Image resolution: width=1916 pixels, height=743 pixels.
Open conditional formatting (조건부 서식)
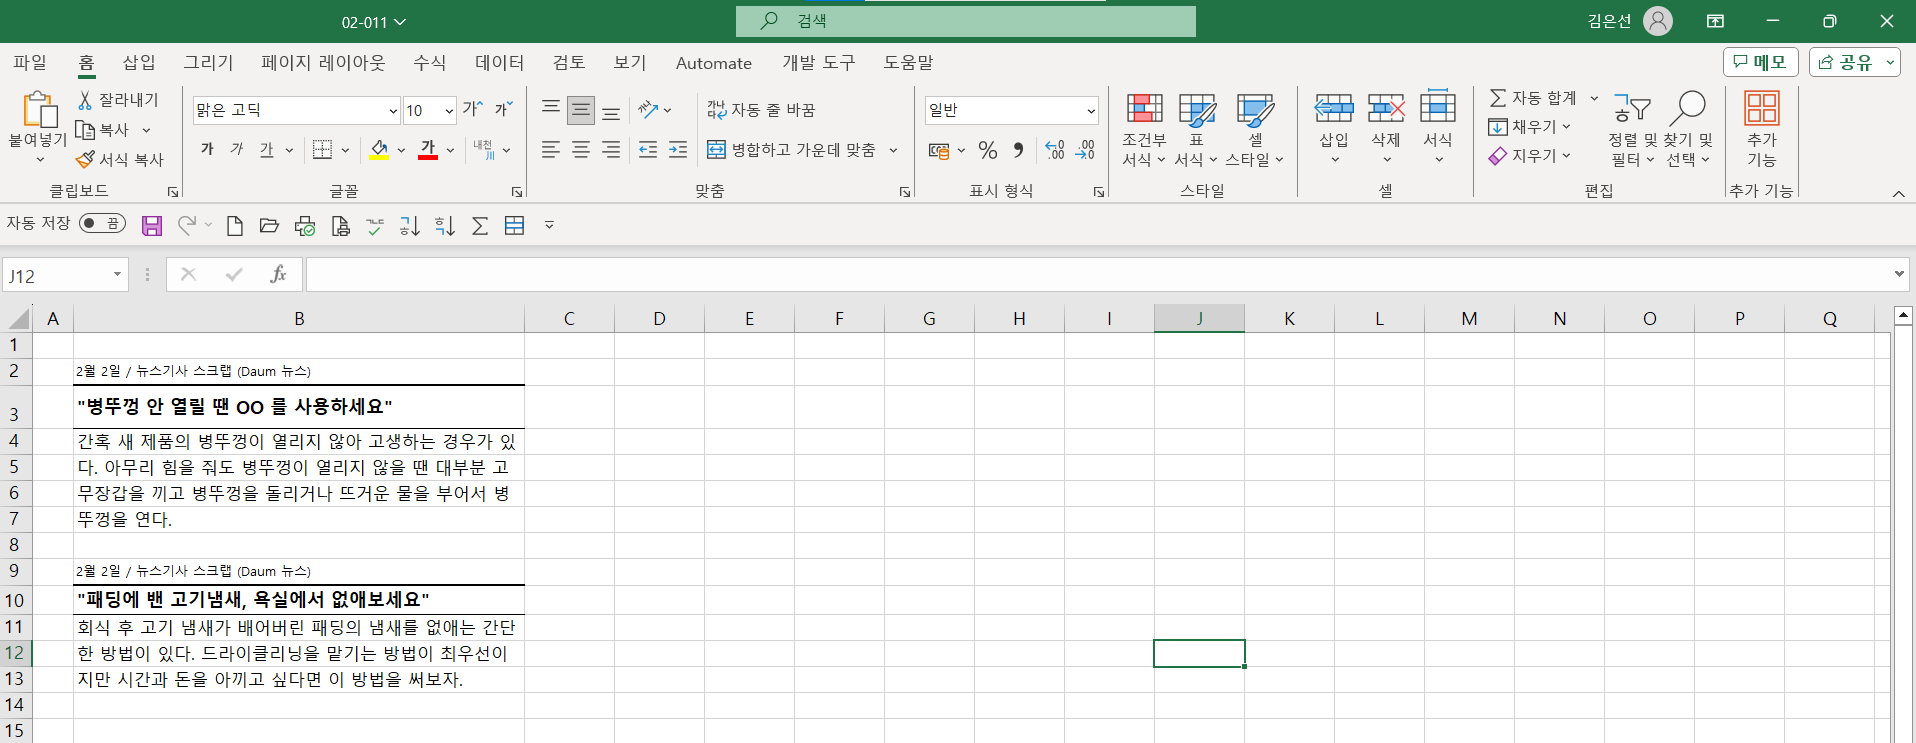pyautogui.click(x=1144, y=130)
